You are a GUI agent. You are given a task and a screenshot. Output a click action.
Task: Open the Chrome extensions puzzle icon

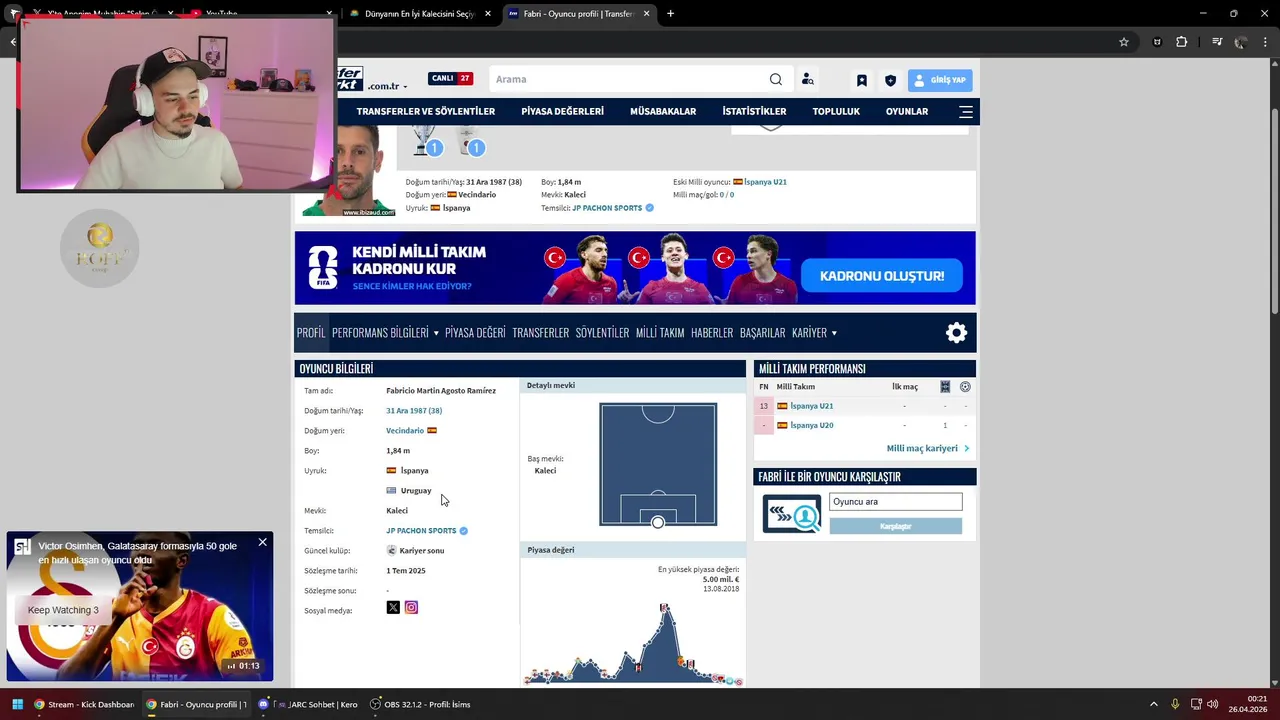1182,42
